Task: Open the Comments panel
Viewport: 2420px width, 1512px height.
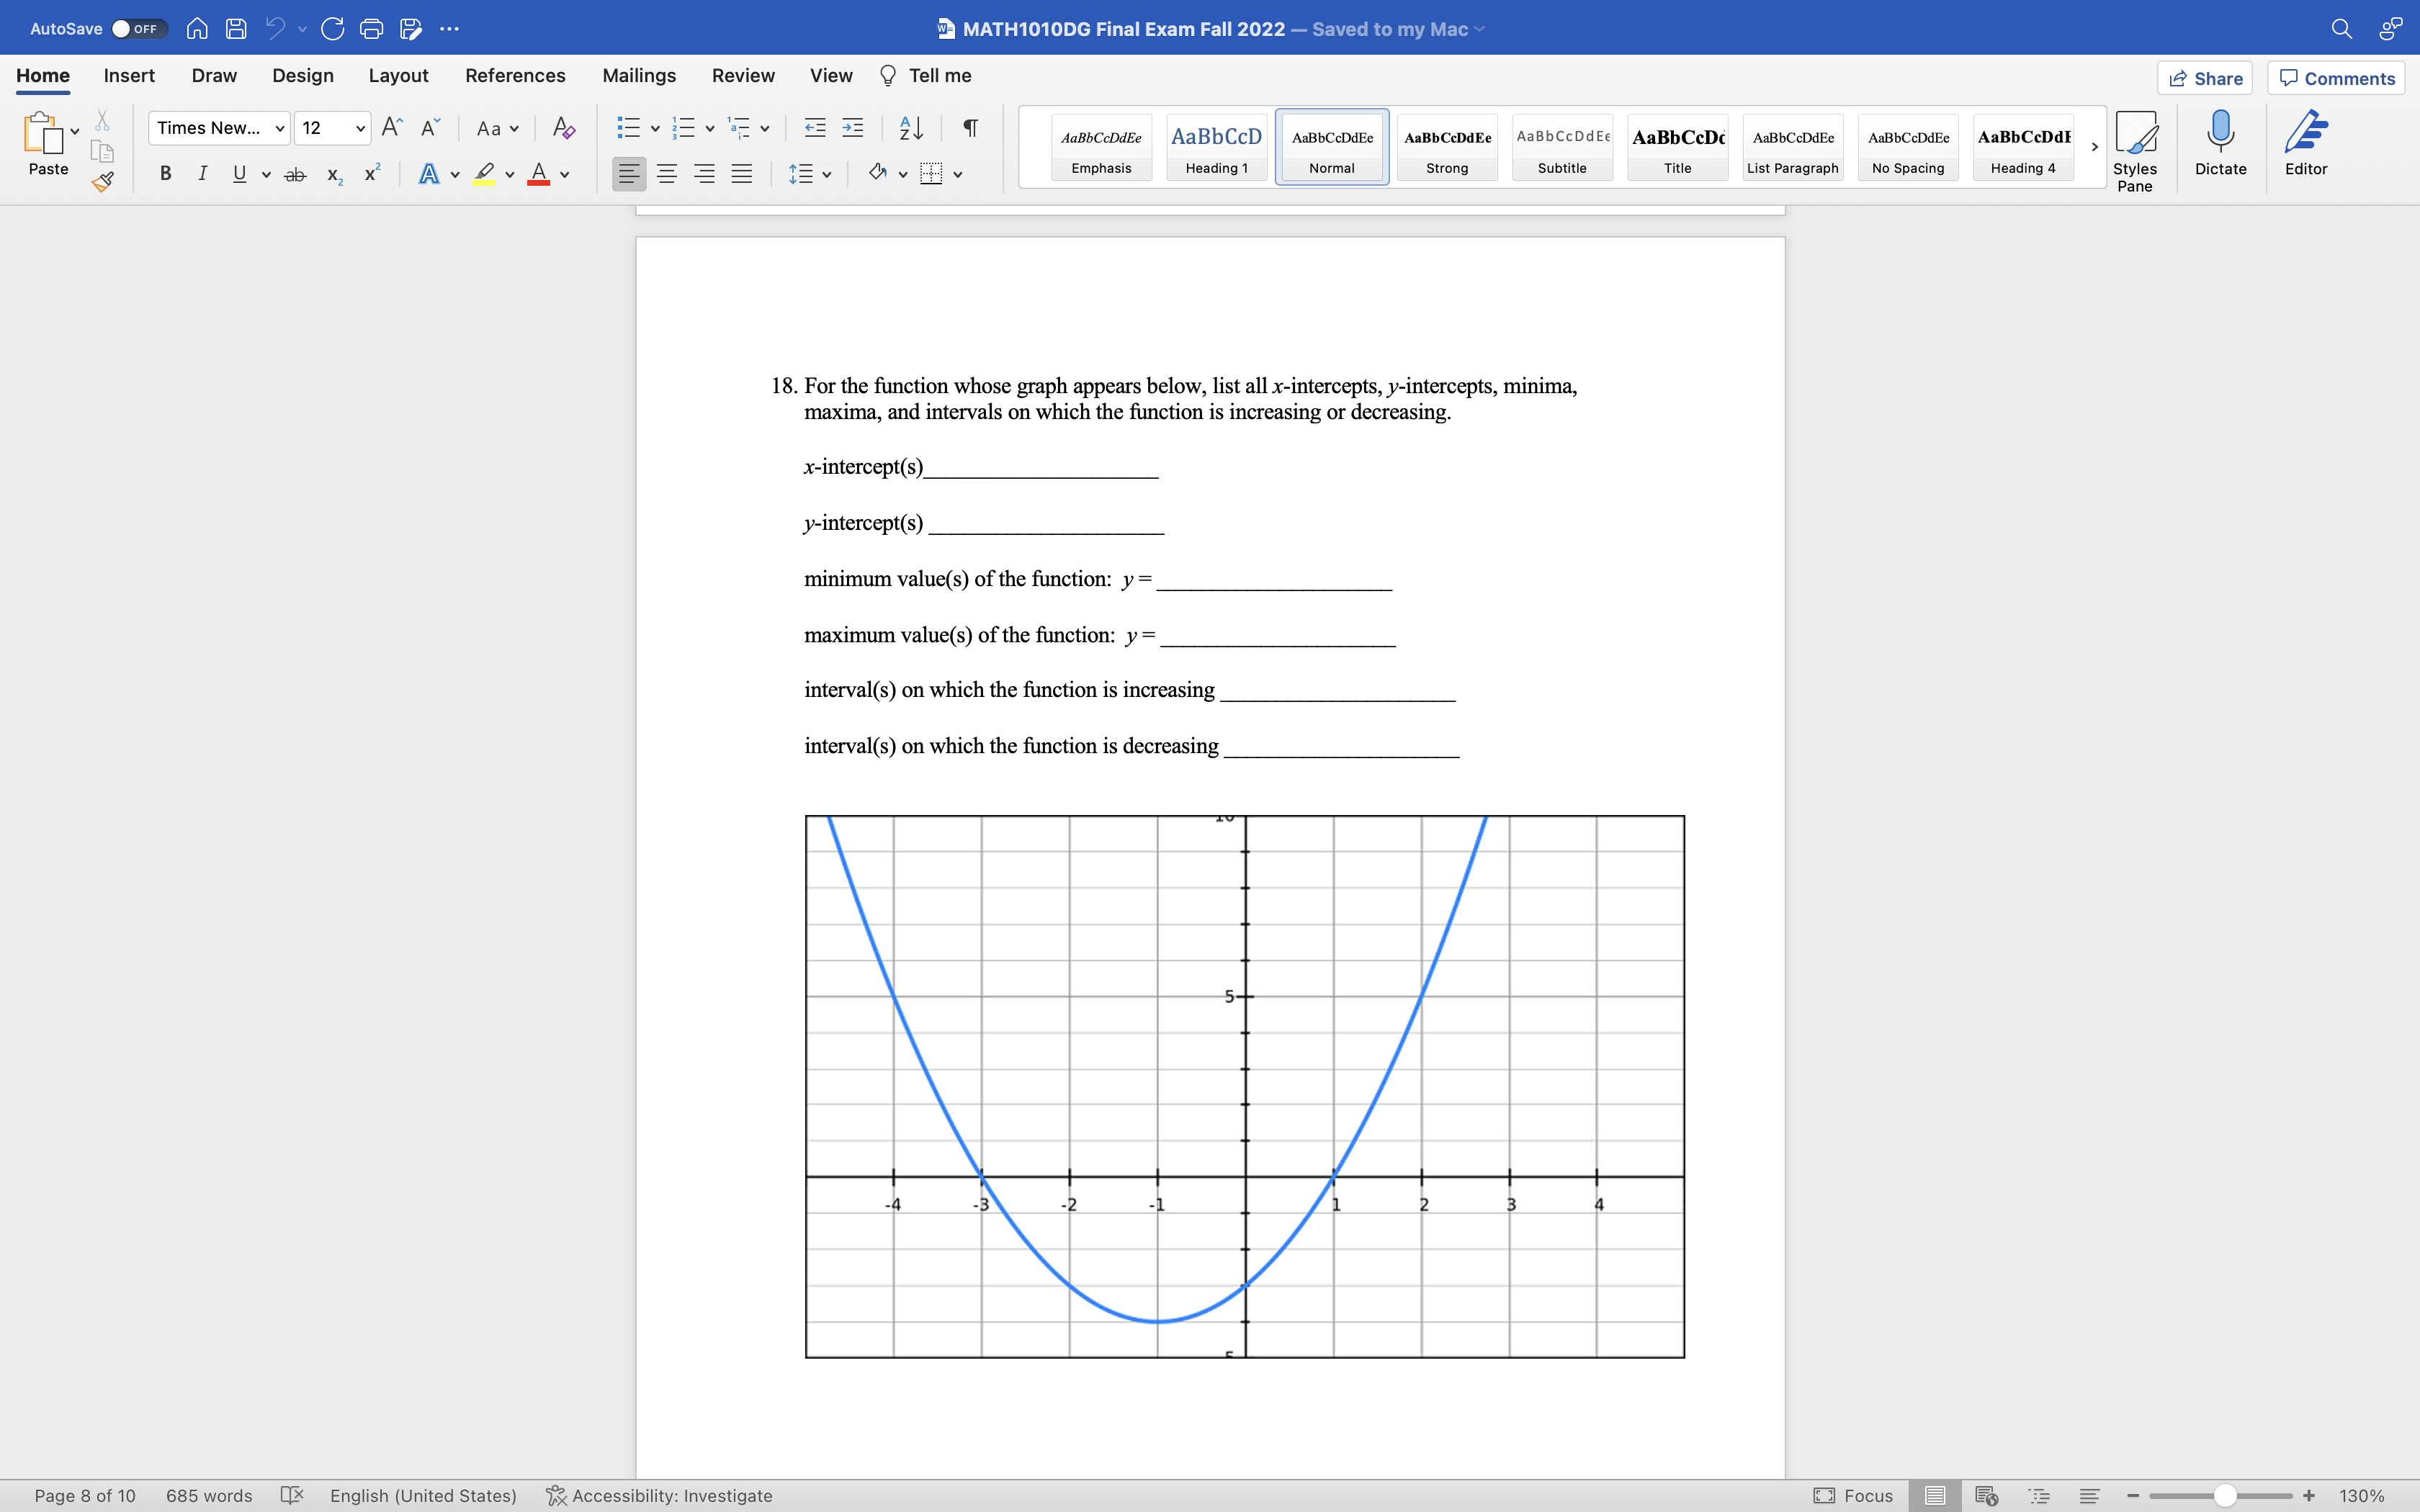Action: [2336, 77]
